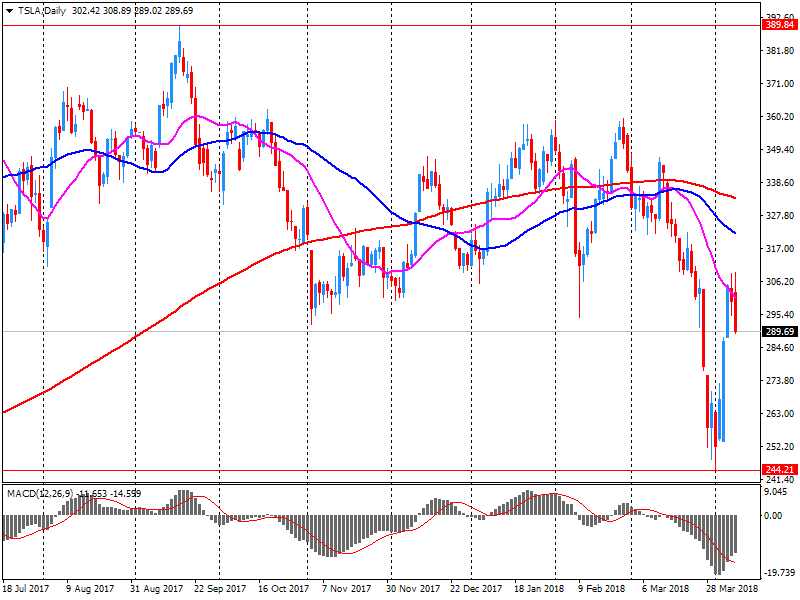Viewport: 800px width, 600px height.
Task: Click the 371.00 price axis label
Action: pyautogui.click(x=780, y=84)
